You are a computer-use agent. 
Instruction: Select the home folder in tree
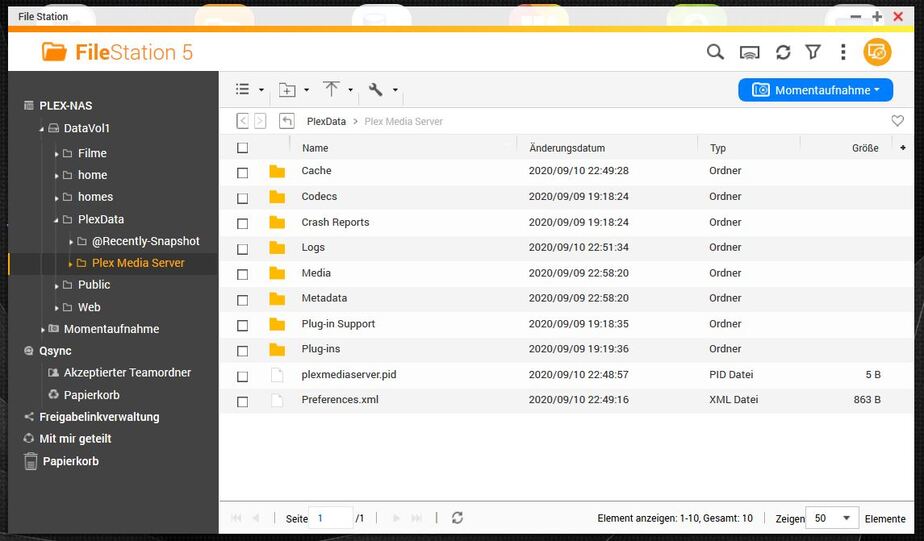click(93, 175)
